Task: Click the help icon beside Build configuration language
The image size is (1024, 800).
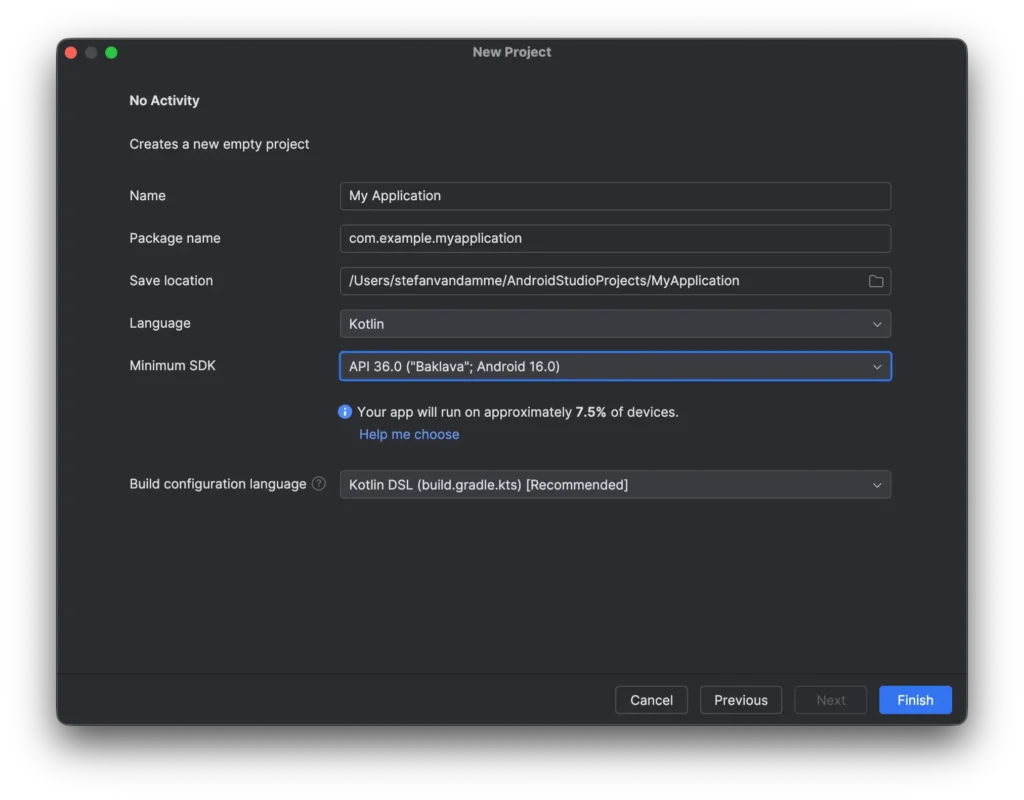Action: click(x=318, y=484)
